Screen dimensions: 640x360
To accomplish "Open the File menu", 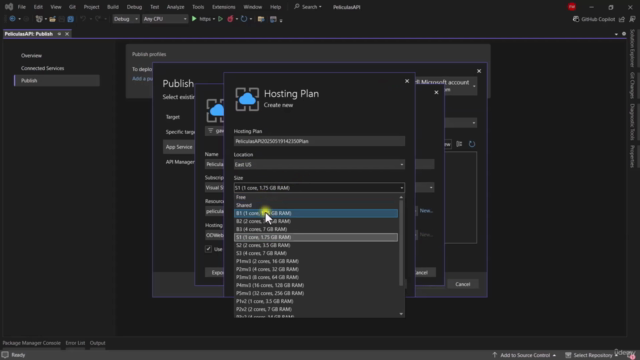I will click(x=22, y=7).
